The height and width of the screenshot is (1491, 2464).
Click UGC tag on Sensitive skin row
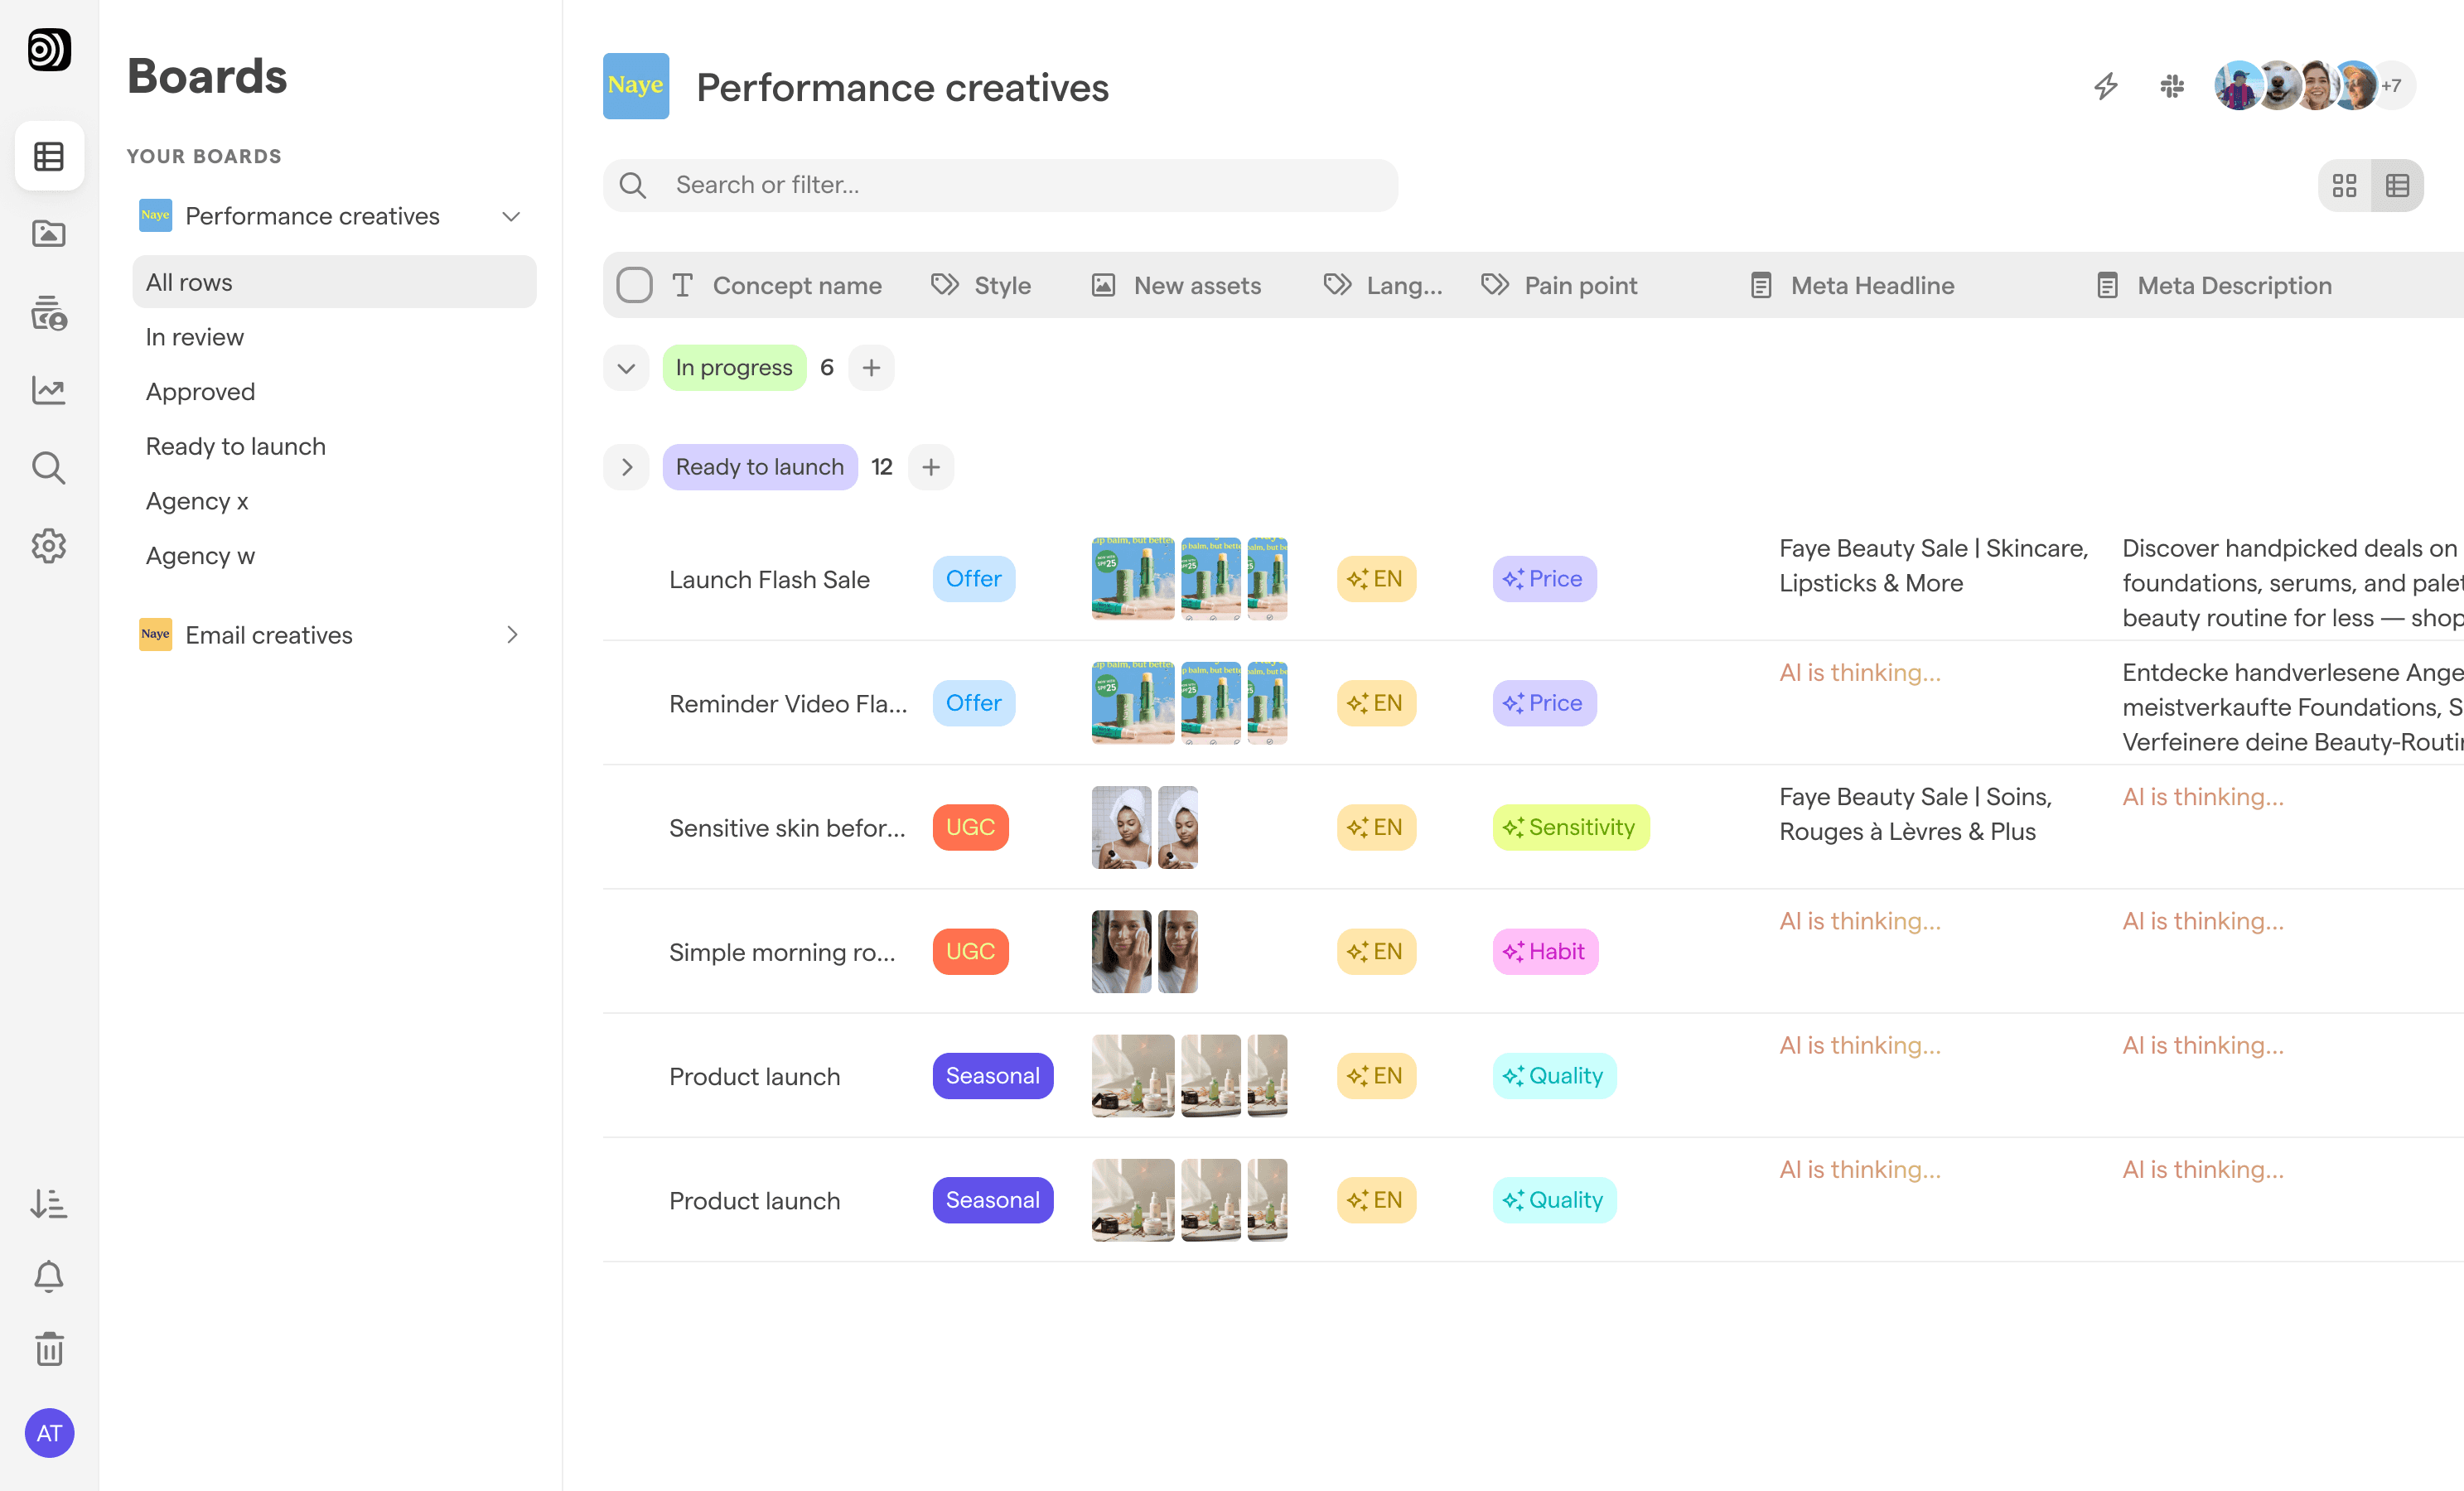[x=970, y=828]
